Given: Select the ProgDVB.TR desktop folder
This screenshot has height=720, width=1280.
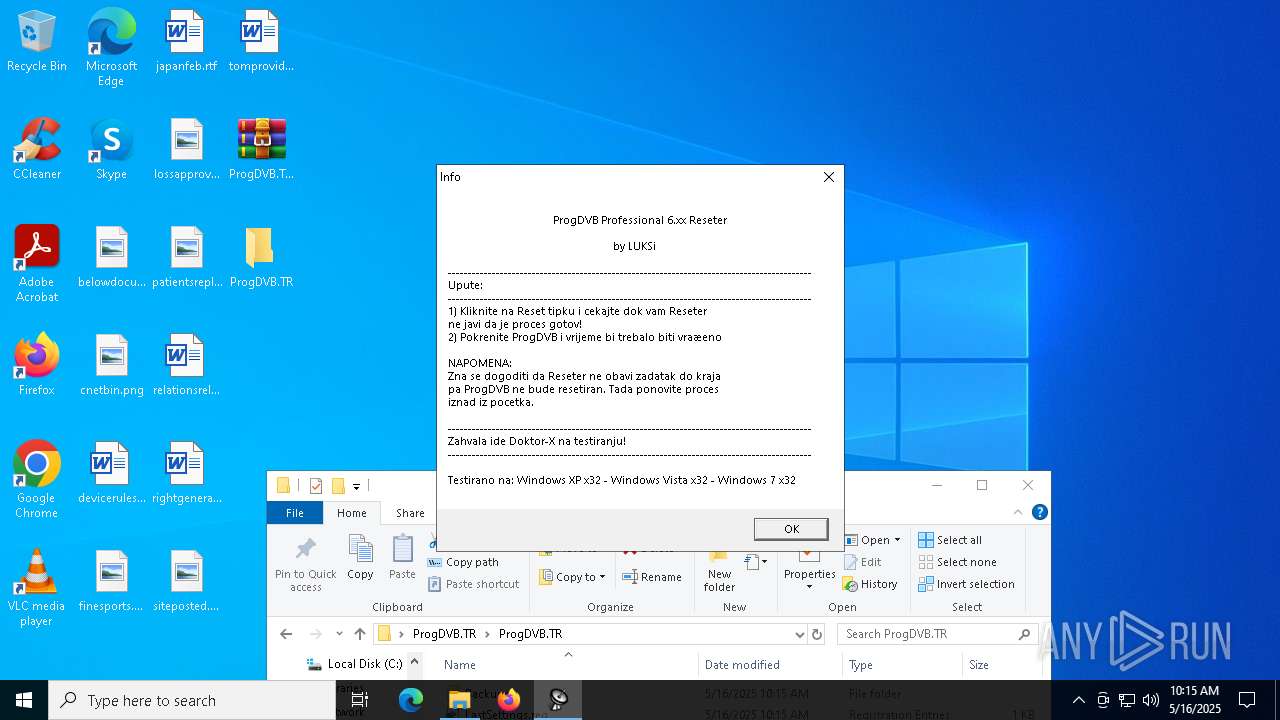Looking at the screenshot, I should tap(261, 258).
